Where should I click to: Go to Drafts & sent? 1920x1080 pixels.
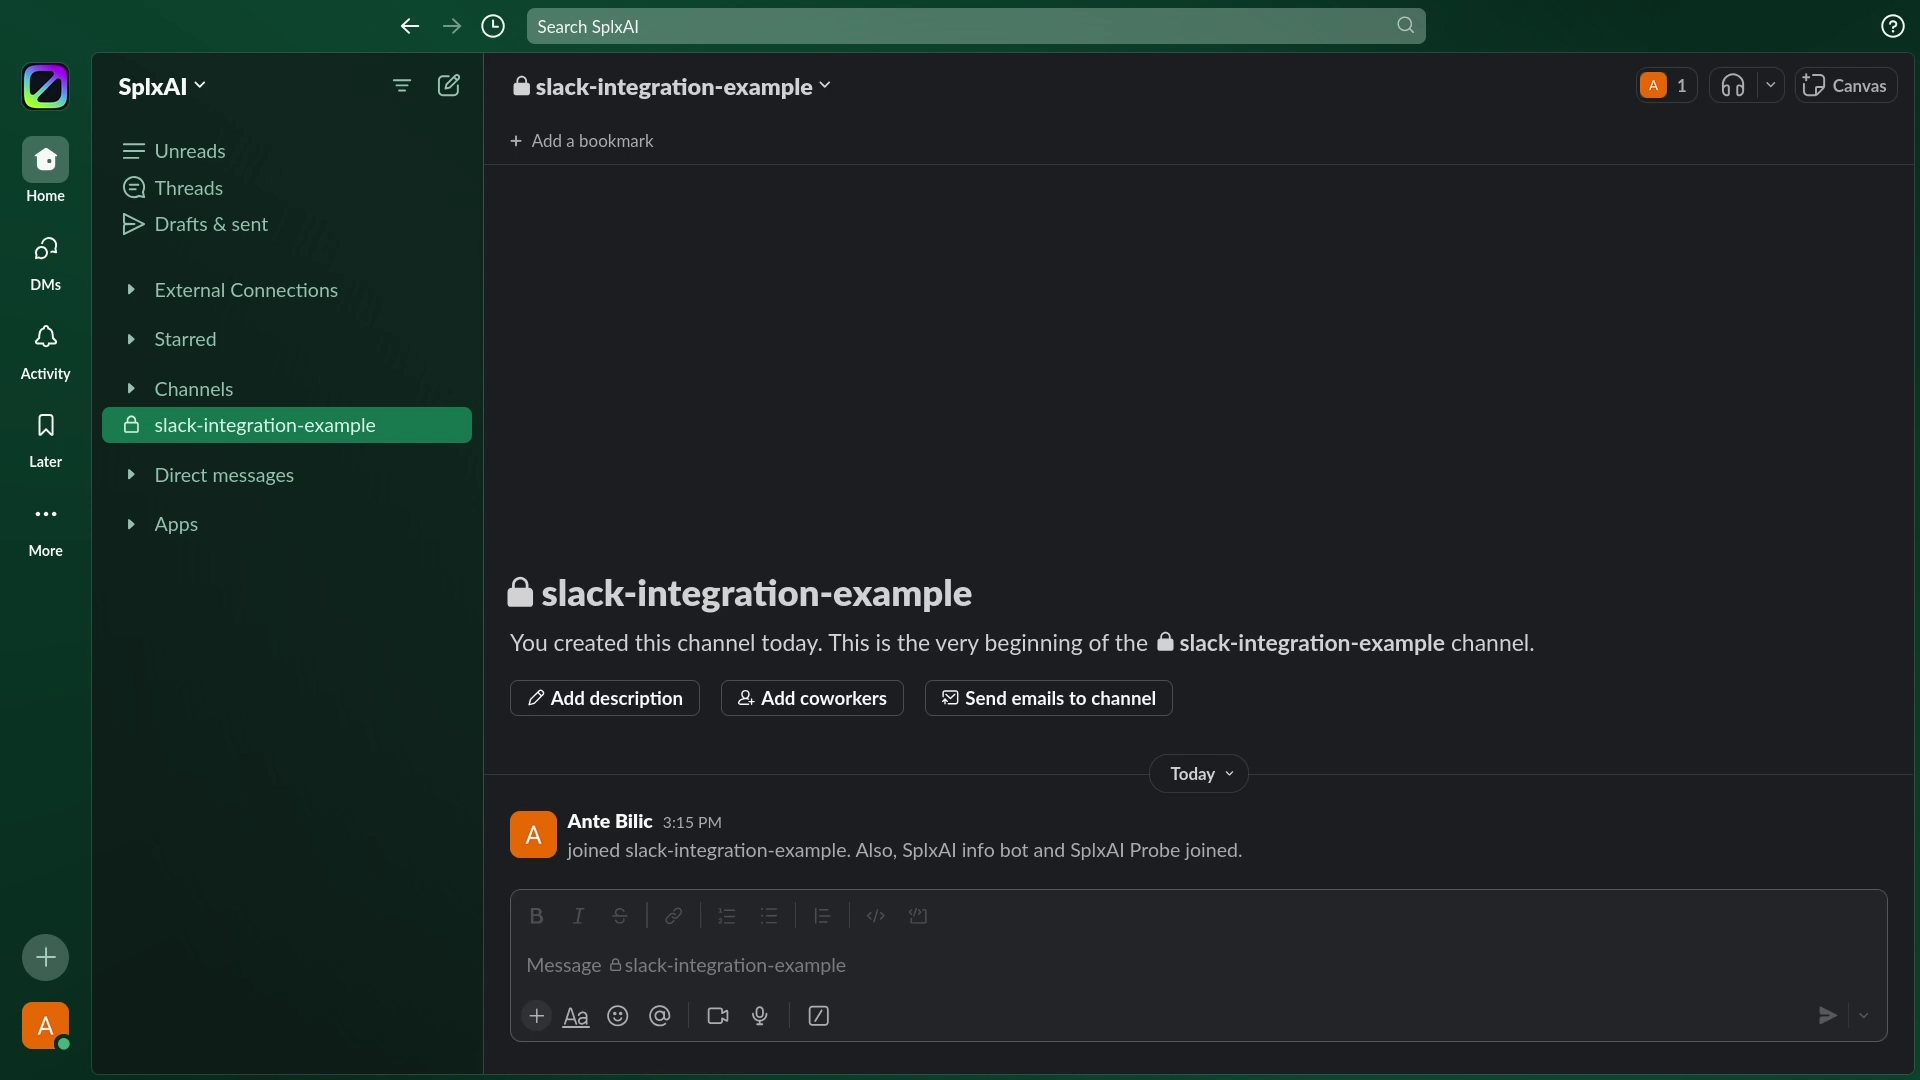click(x=211, y=224)
